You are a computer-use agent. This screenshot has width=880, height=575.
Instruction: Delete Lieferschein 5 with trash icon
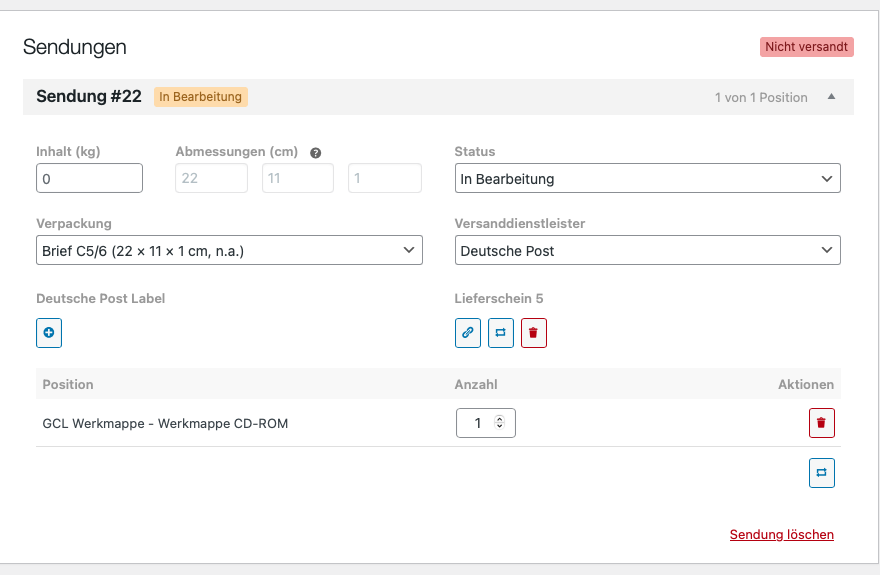click(534, 333)
